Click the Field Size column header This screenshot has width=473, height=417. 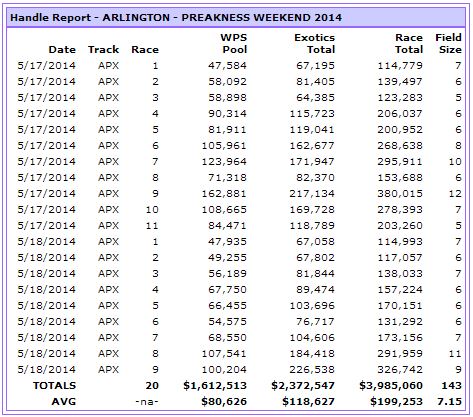448,44
